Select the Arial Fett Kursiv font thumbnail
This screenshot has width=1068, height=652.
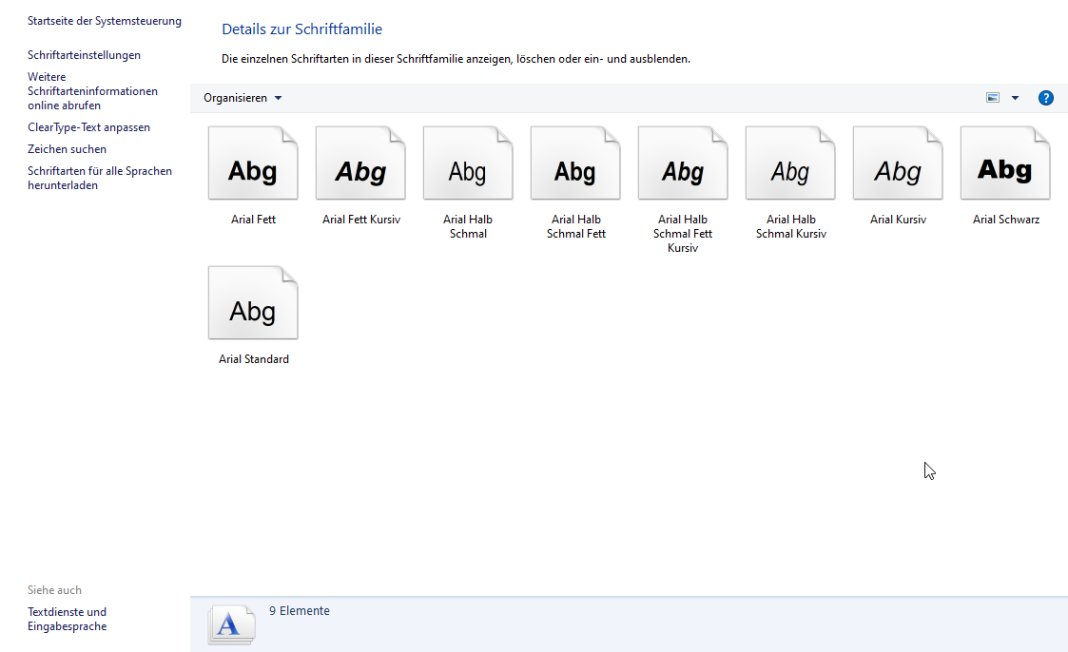(360, 162)
